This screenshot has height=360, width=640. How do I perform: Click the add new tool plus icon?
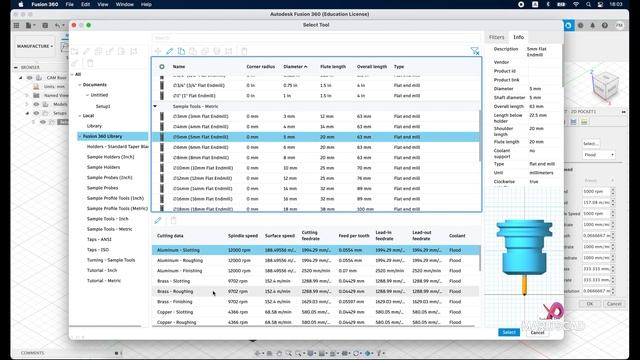[x=158, y=51]
